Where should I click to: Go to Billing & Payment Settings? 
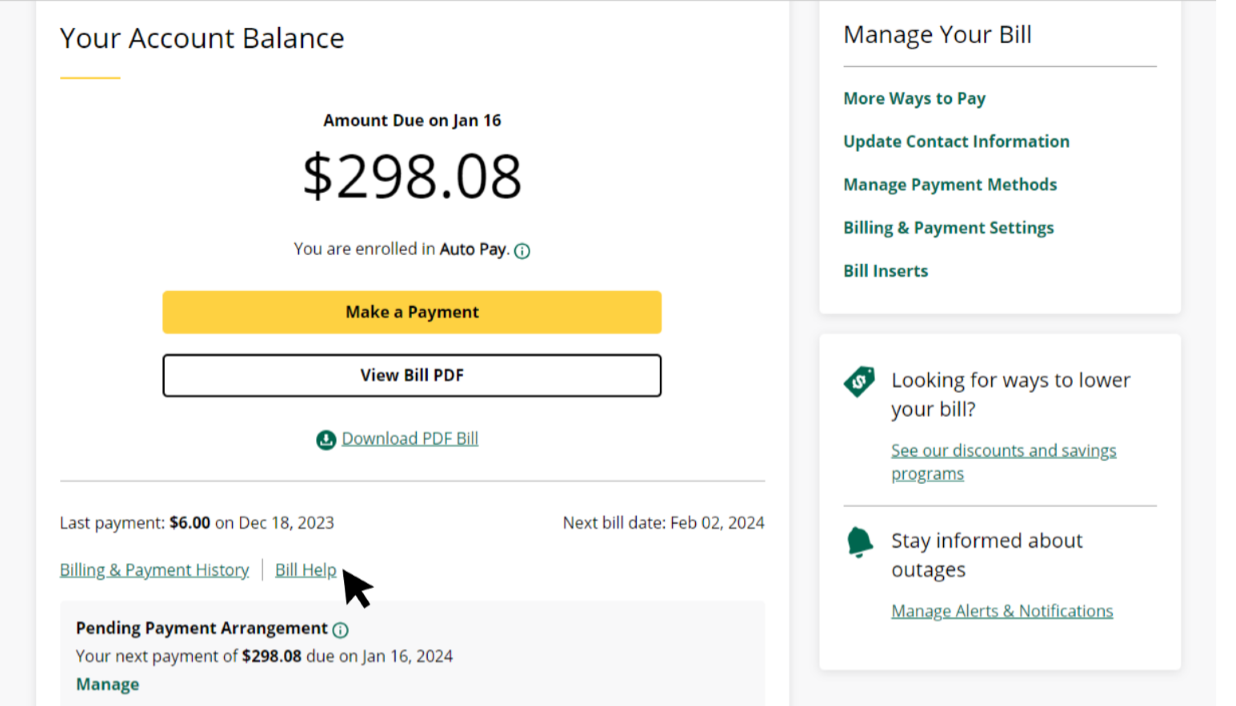coord(948,228)
